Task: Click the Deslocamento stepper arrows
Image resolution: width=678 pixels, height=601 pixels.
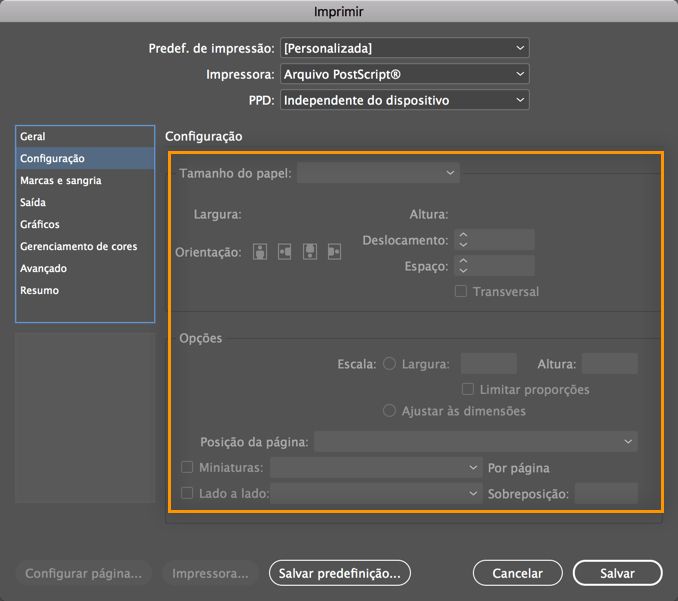Action: (x=463, y=240)
